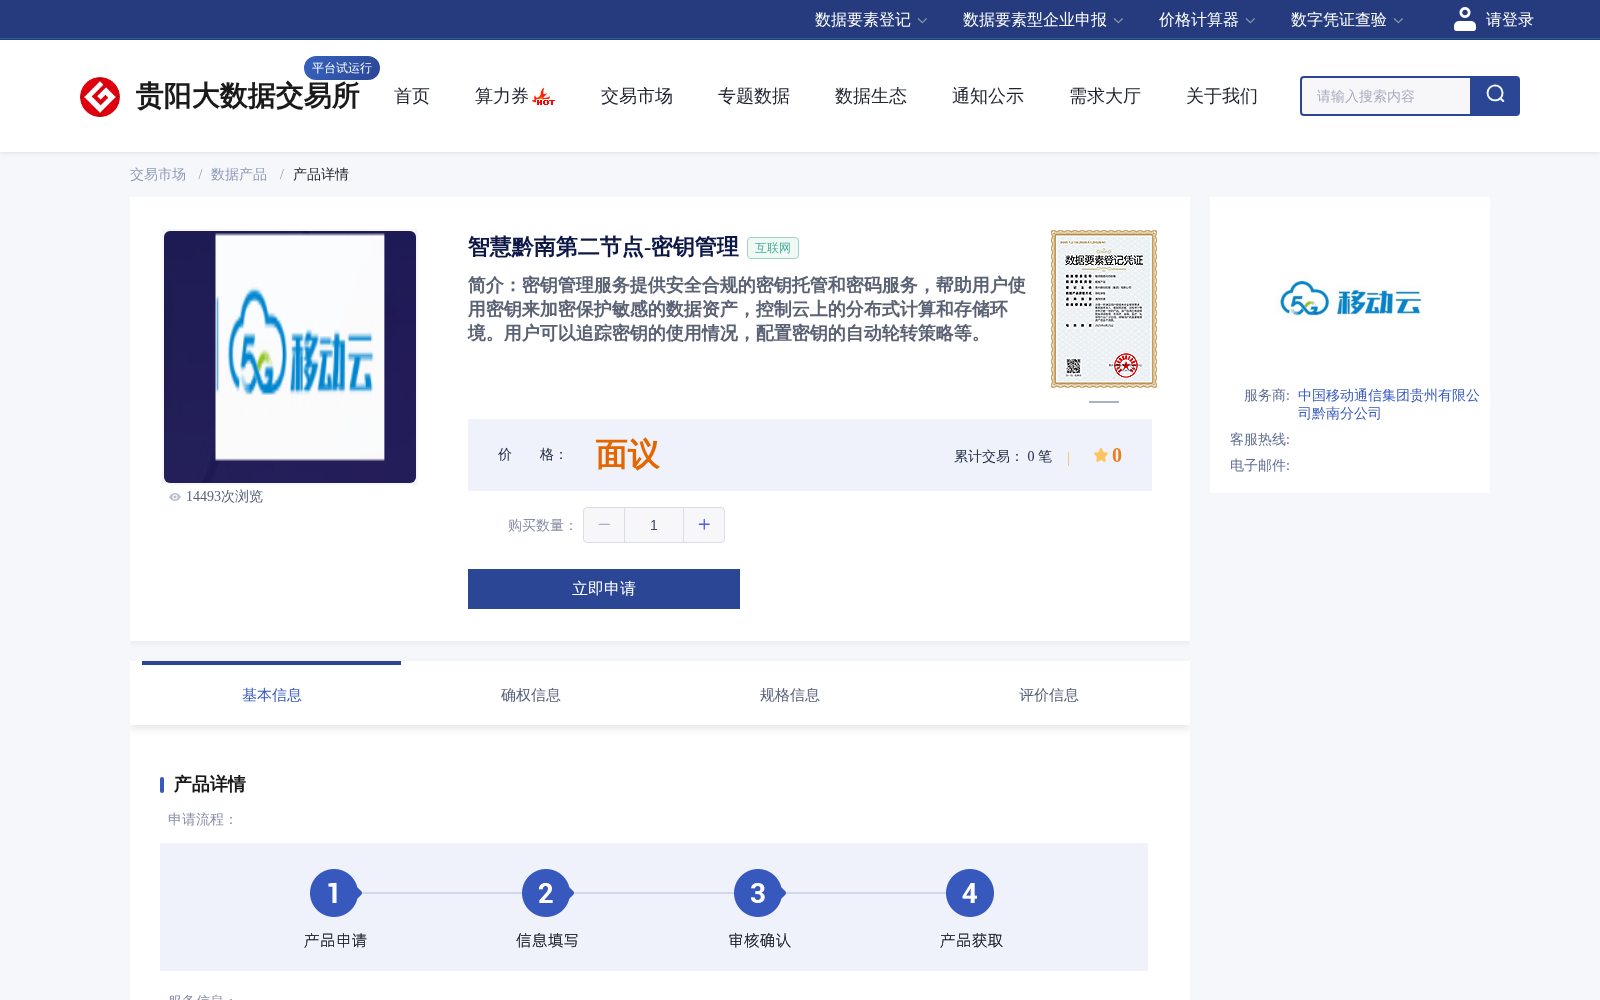
Task: Click the 累计交易 count text
Action: [1003, 456]
